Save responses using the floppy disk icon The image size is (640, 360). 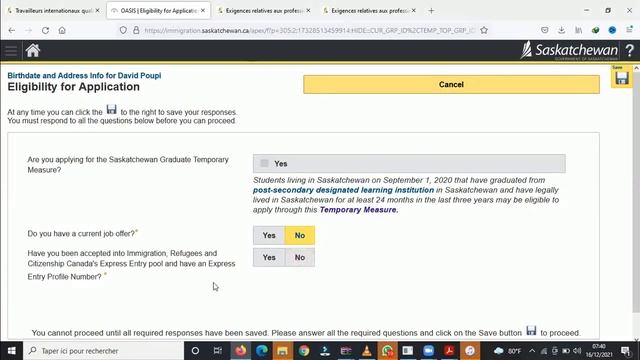point(622,78)
